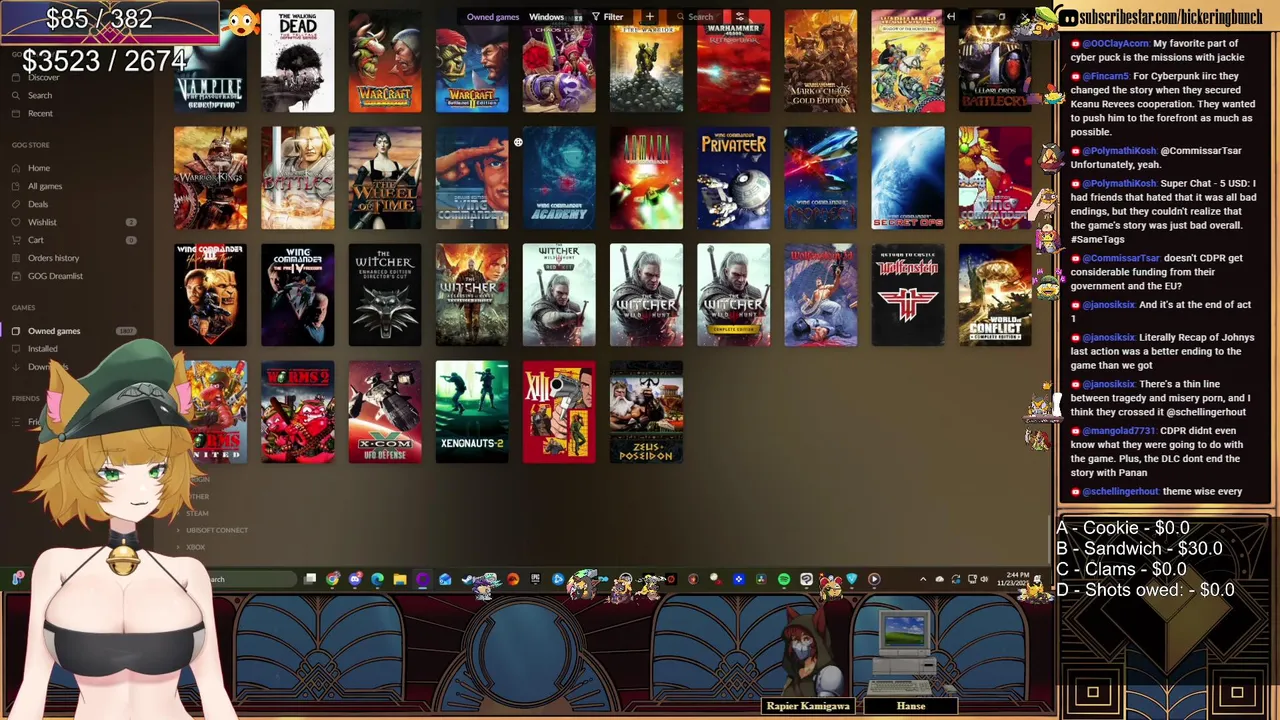Click the plus icon next to Filter
This screenshot has width=1280, height=720.
point(649,16)
